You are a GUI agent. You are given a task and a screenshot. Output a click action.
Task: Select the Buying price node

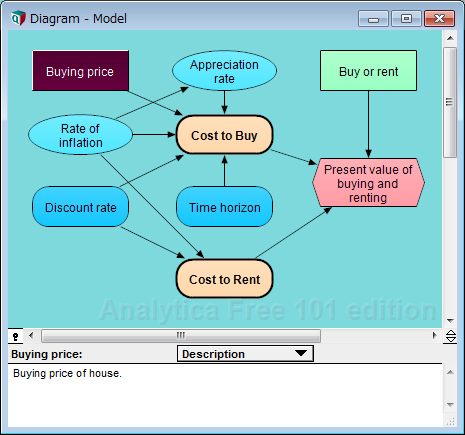(80, 71)
